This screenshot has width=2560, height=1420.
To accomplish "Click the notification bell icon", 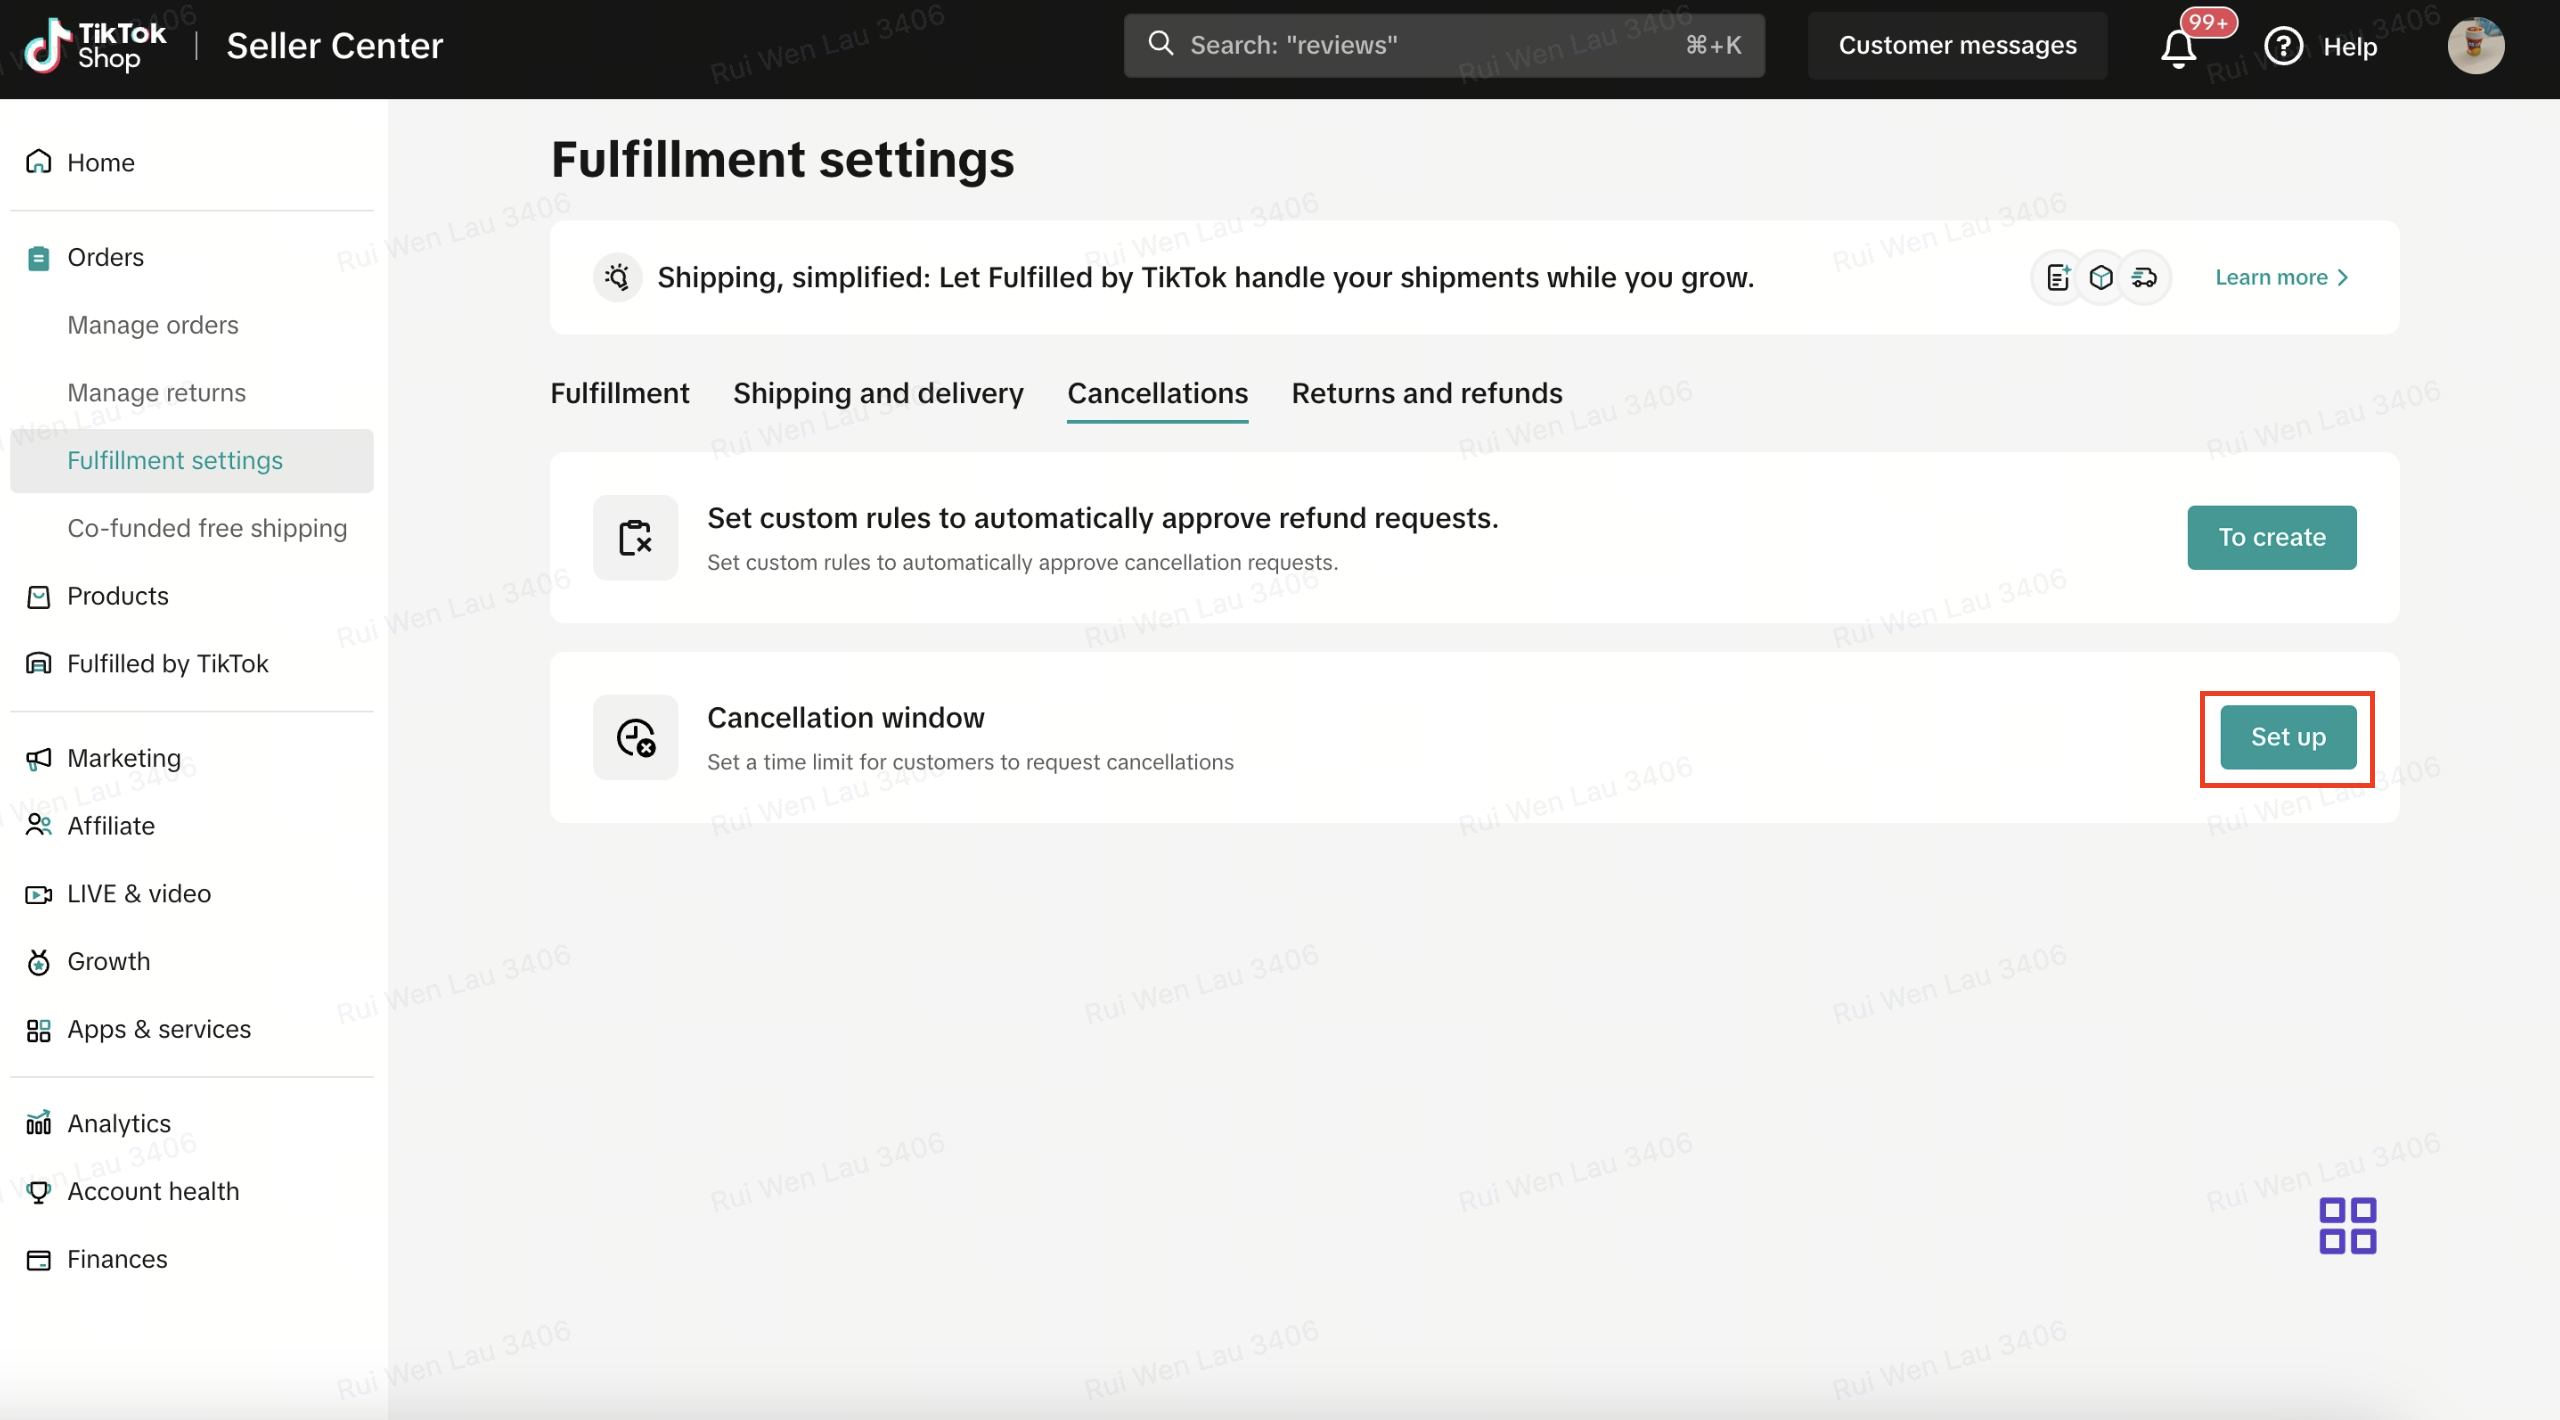I will 2178,47.
